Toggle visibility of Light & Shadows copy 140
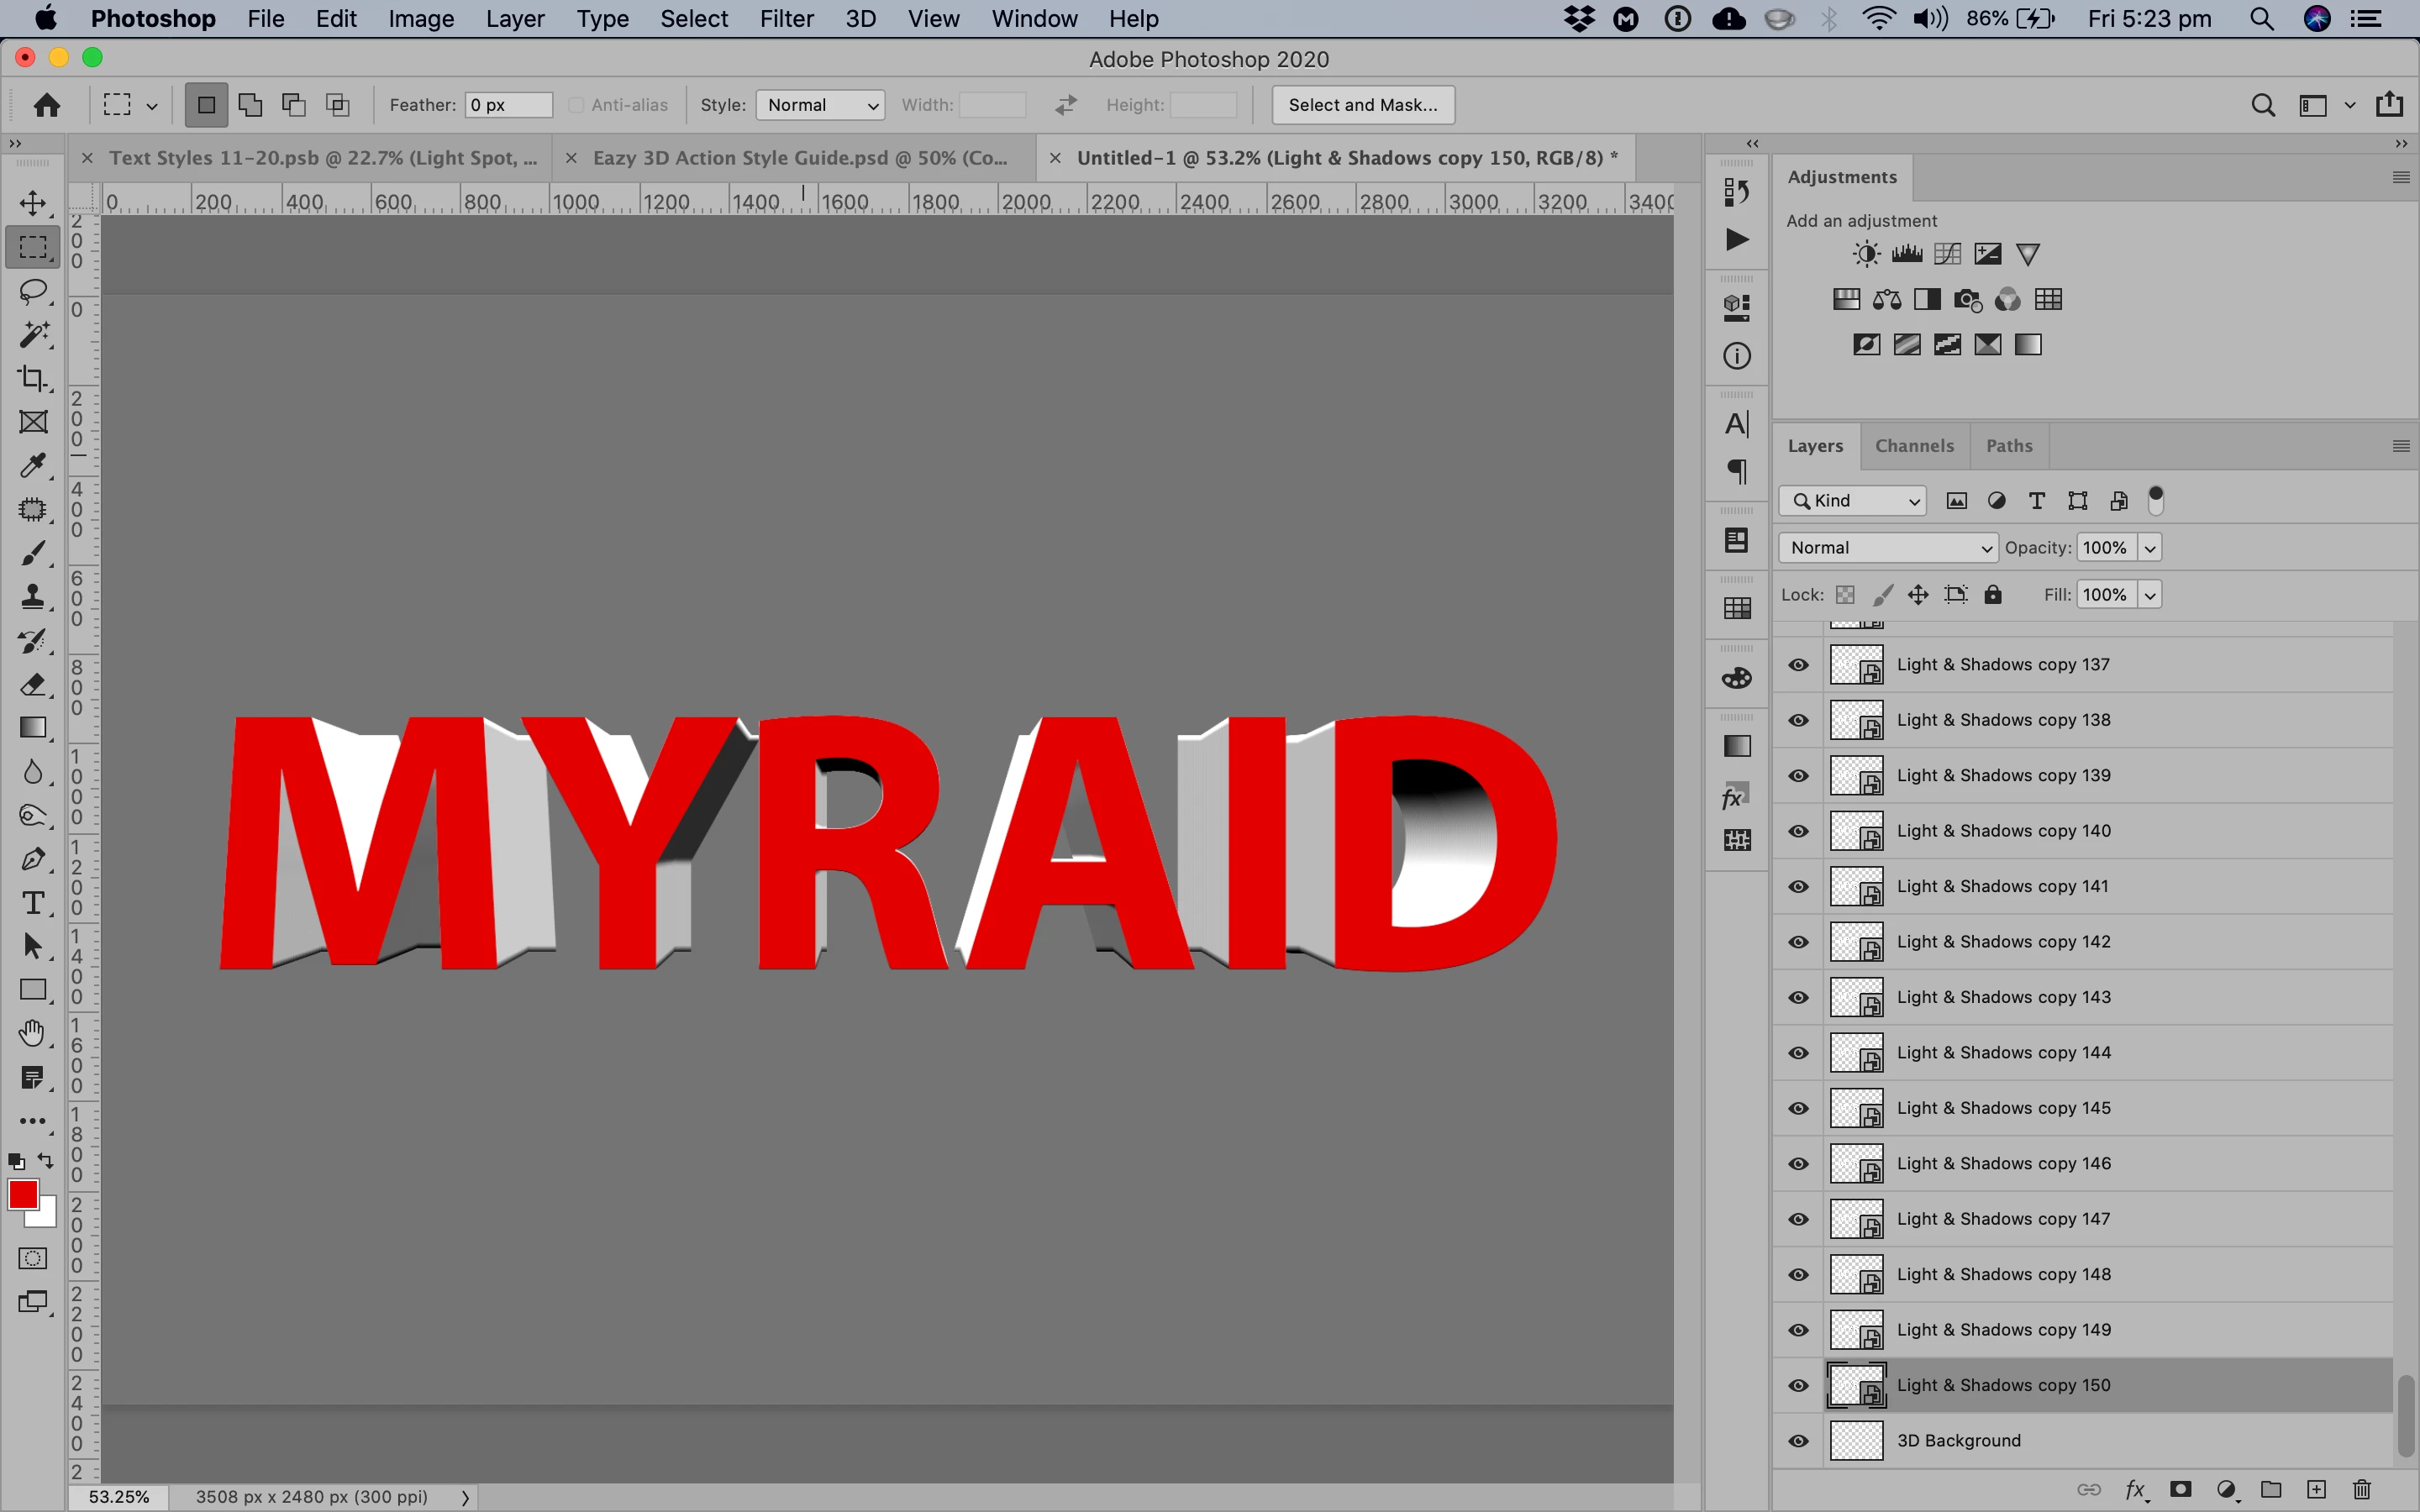The image size is (2420, 1512). click(x=1798, y=831)
